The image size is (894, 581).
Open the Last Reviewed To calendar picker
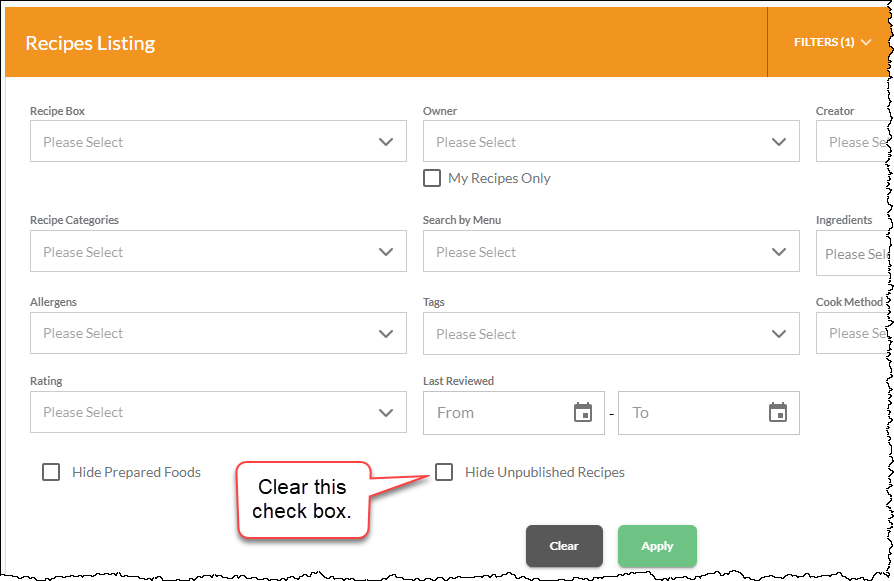point(778,412)
